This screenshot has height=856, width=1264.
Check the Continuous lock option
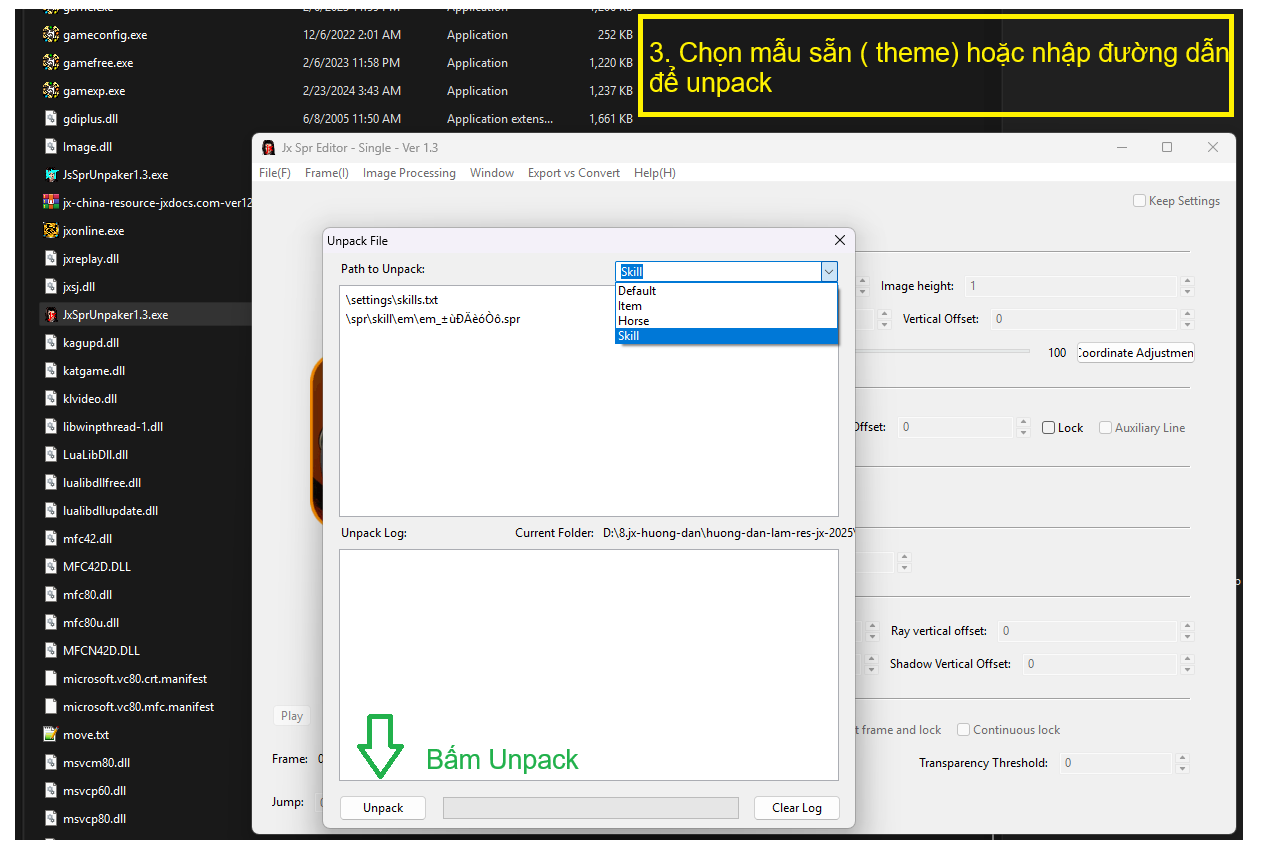click(x=964, y=730)
